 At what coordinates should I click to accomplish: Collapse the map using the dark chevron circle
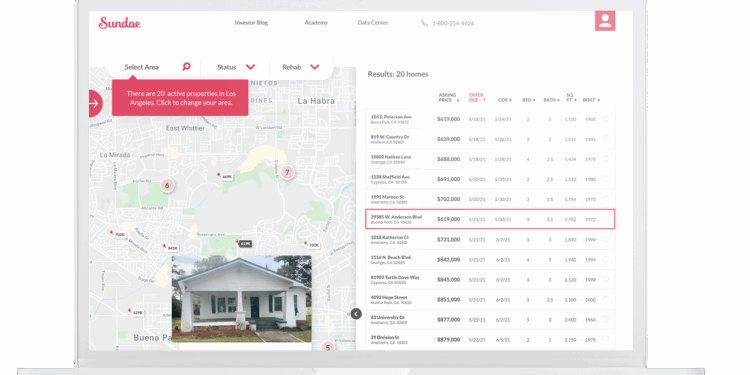[356, 314]
